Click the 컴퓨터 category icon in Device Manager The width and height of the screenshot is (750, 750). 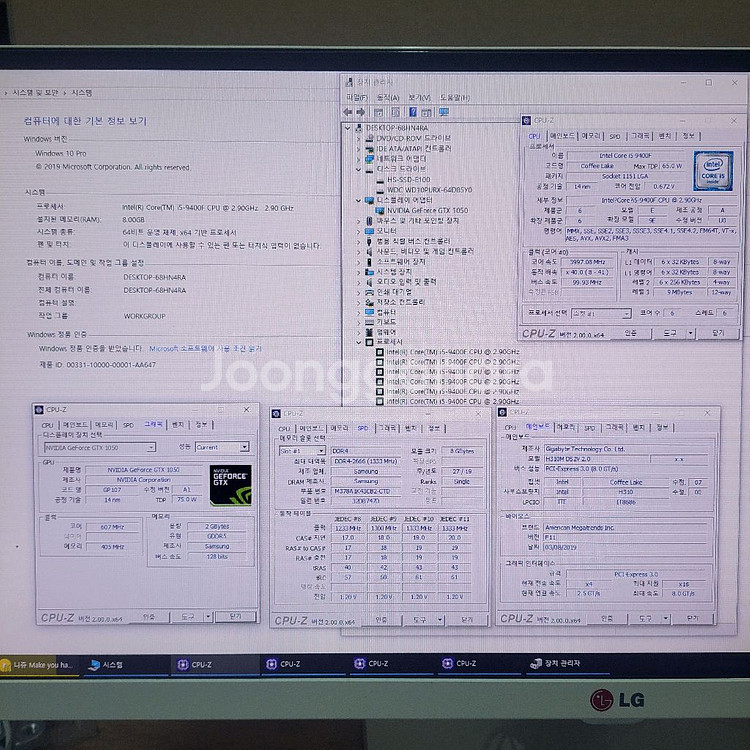[x=369, y=312]
